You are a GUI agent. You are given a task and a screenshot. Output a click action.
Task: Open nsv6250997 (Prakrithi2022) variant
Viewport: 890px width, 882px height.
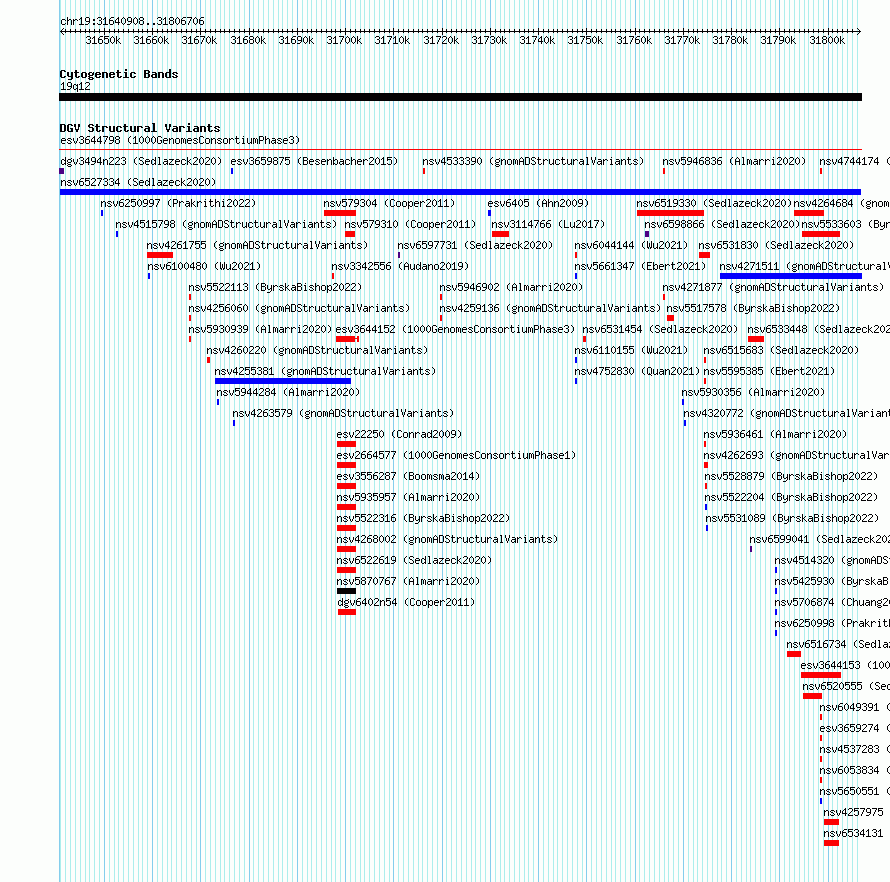click(x=178, y=203)
